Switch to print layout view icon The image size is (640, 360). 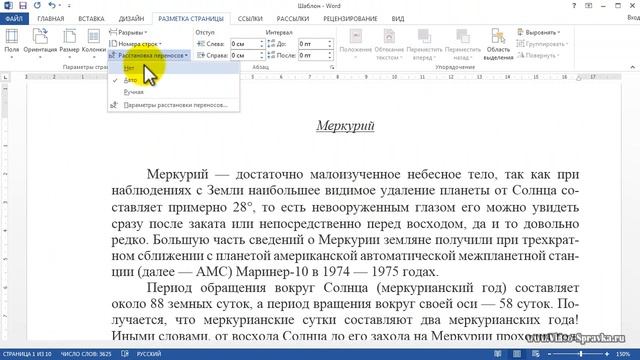(517, 354)
